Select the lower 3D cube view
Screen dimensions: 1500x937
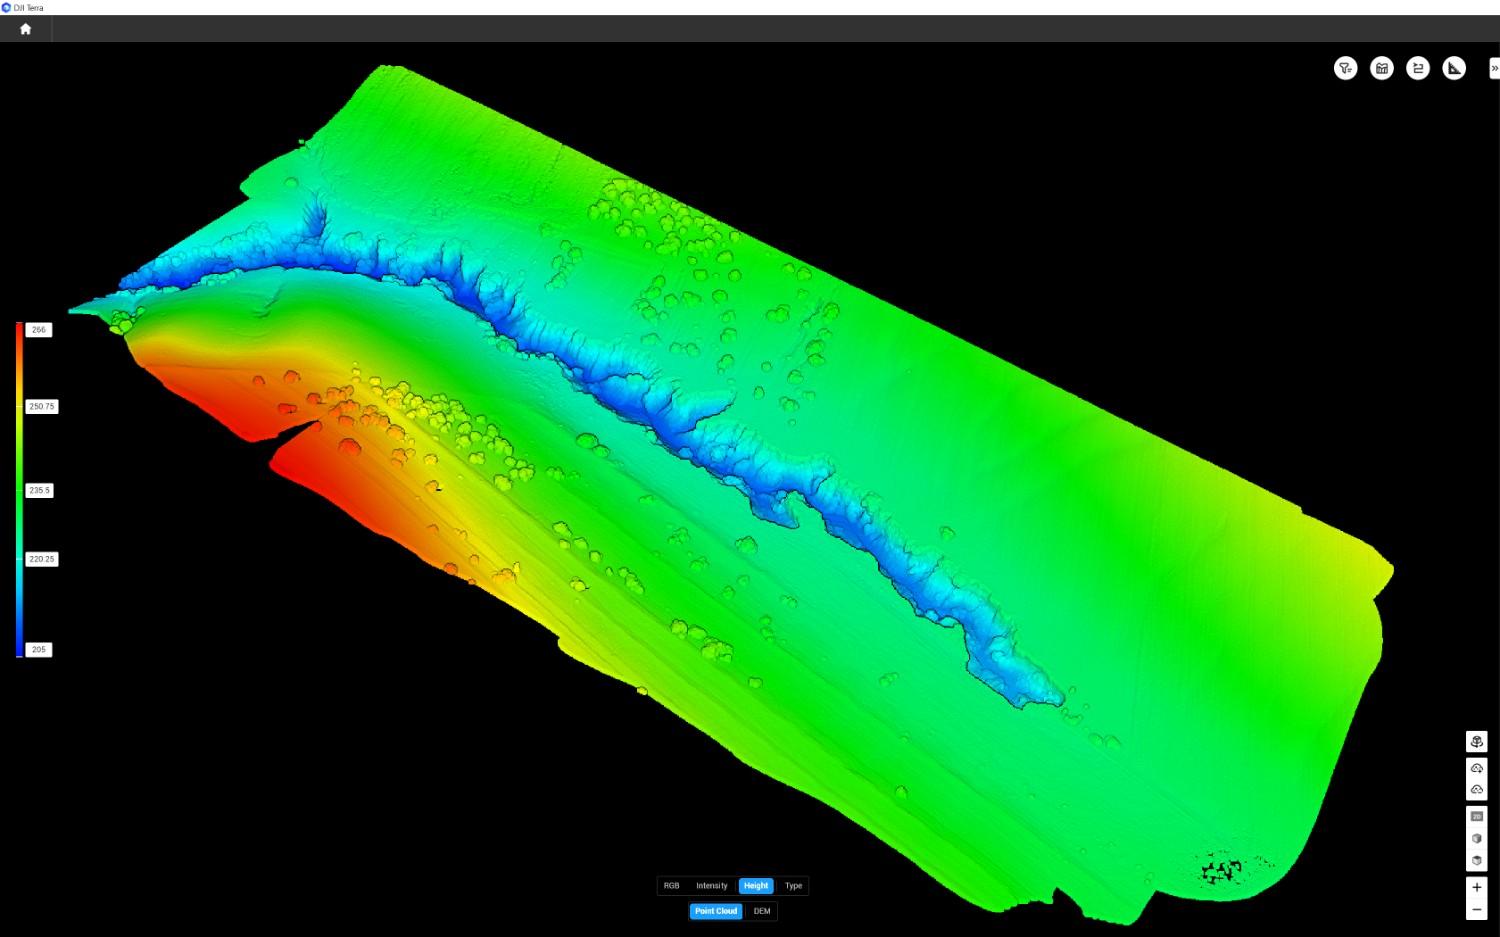tap(1476, 860)
